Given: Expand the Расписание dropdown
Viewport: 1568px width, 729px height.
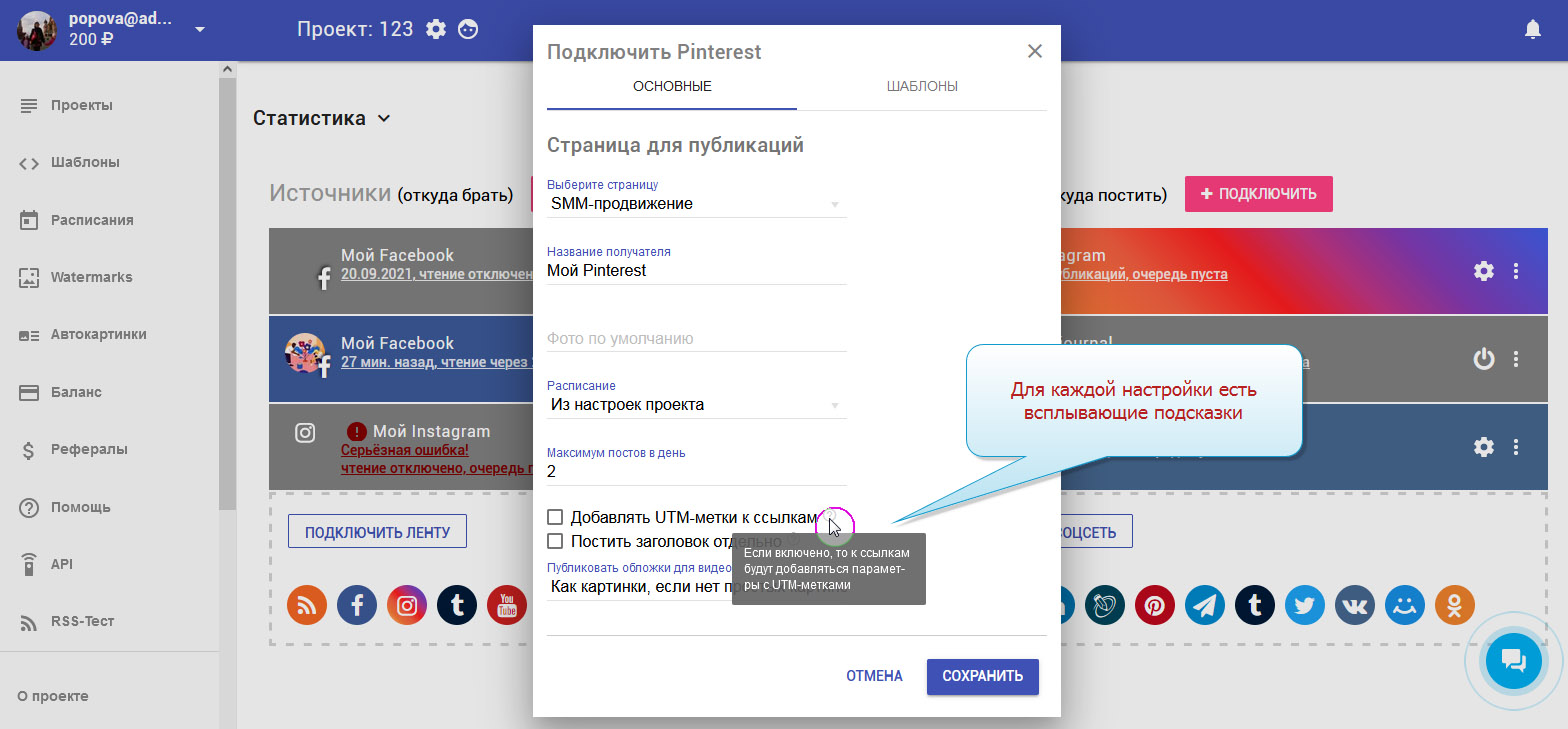Looking at the screenshot, I should (696, 405).
